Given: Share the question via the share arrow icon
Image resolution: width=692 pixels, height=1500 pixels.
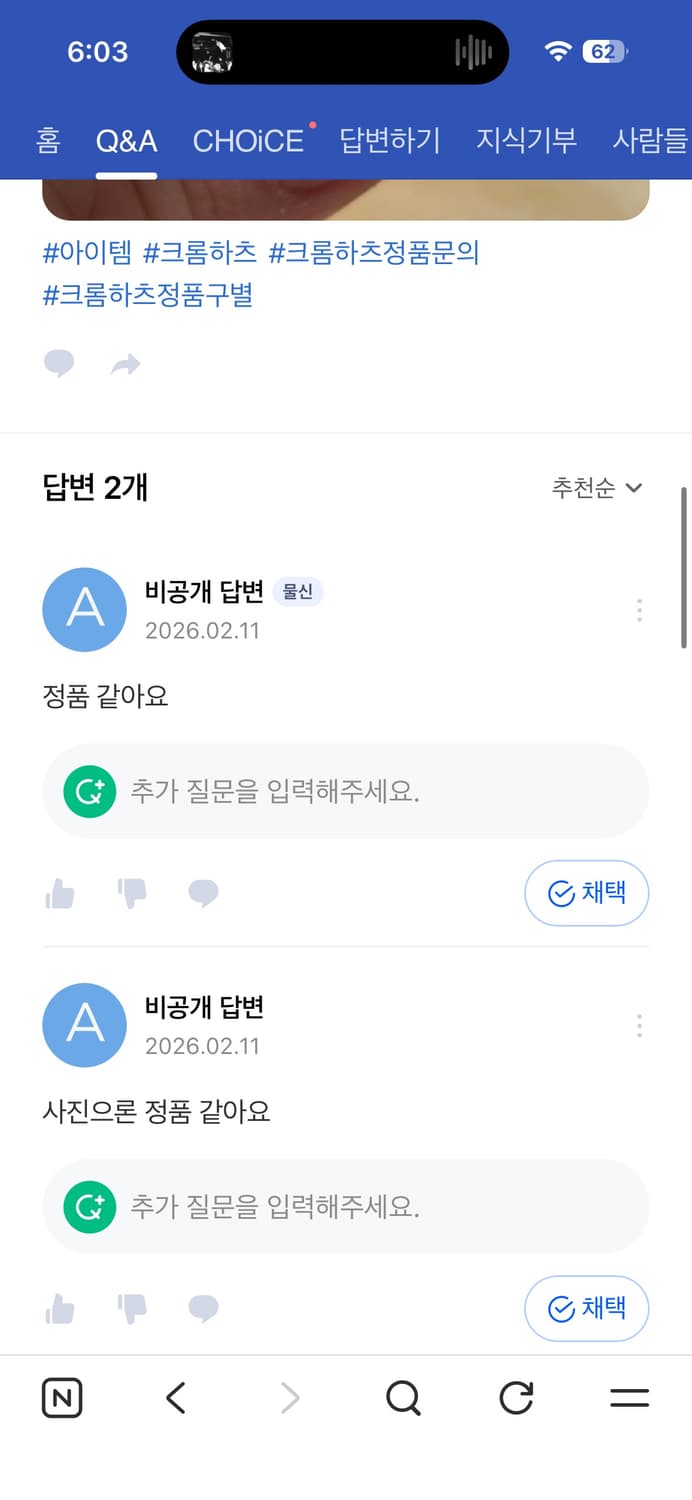Looking at the screenshot, I should 125,363.
